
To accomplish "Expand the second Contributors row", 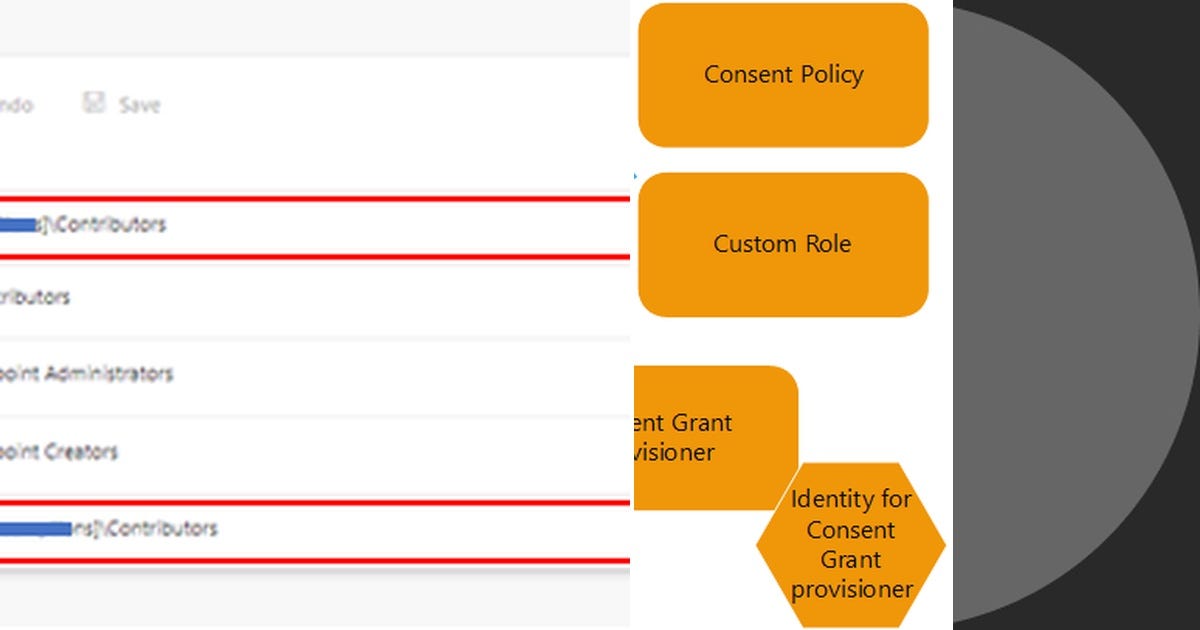I will click(x=35, y=297).
